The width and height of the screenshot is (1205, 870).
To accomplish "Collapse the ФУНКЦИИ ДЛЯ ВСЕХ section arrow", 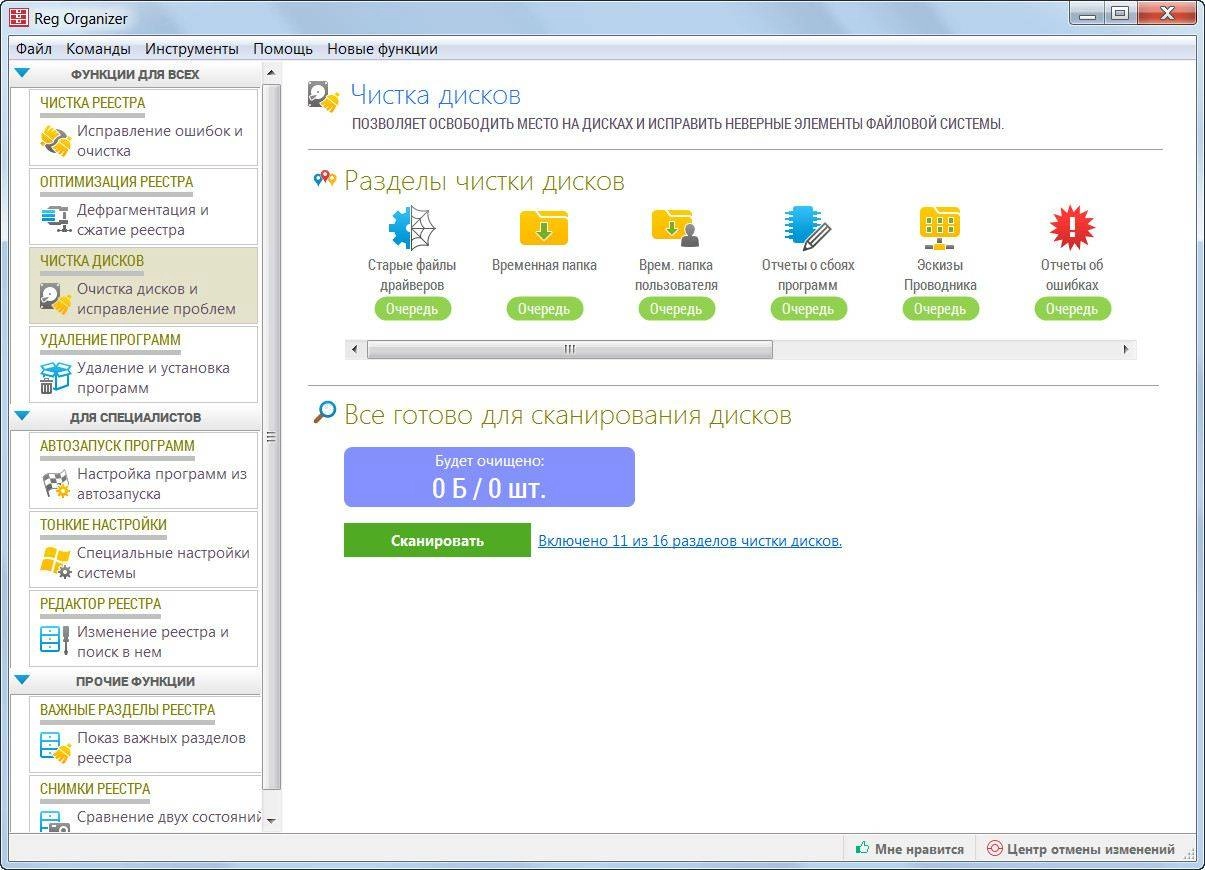I will click(22, 73).
